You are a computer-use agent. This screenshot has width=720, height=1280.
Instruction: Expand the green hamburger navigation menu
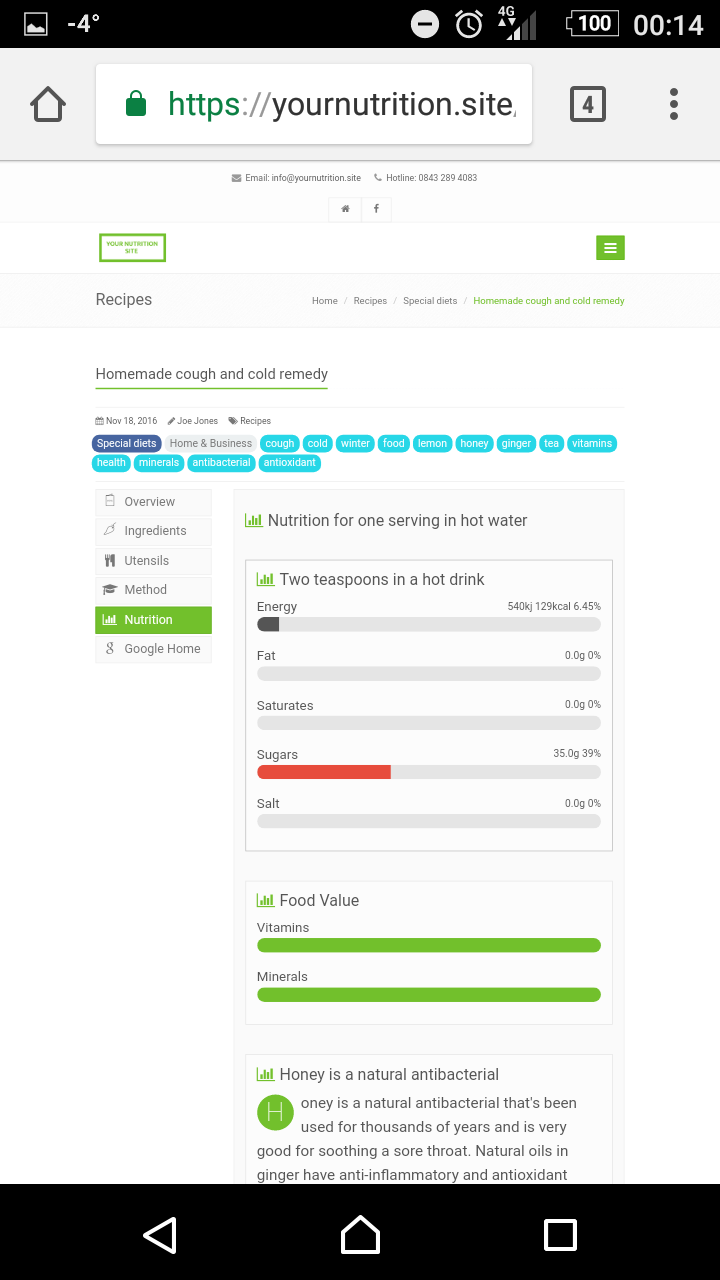[610, 248]
